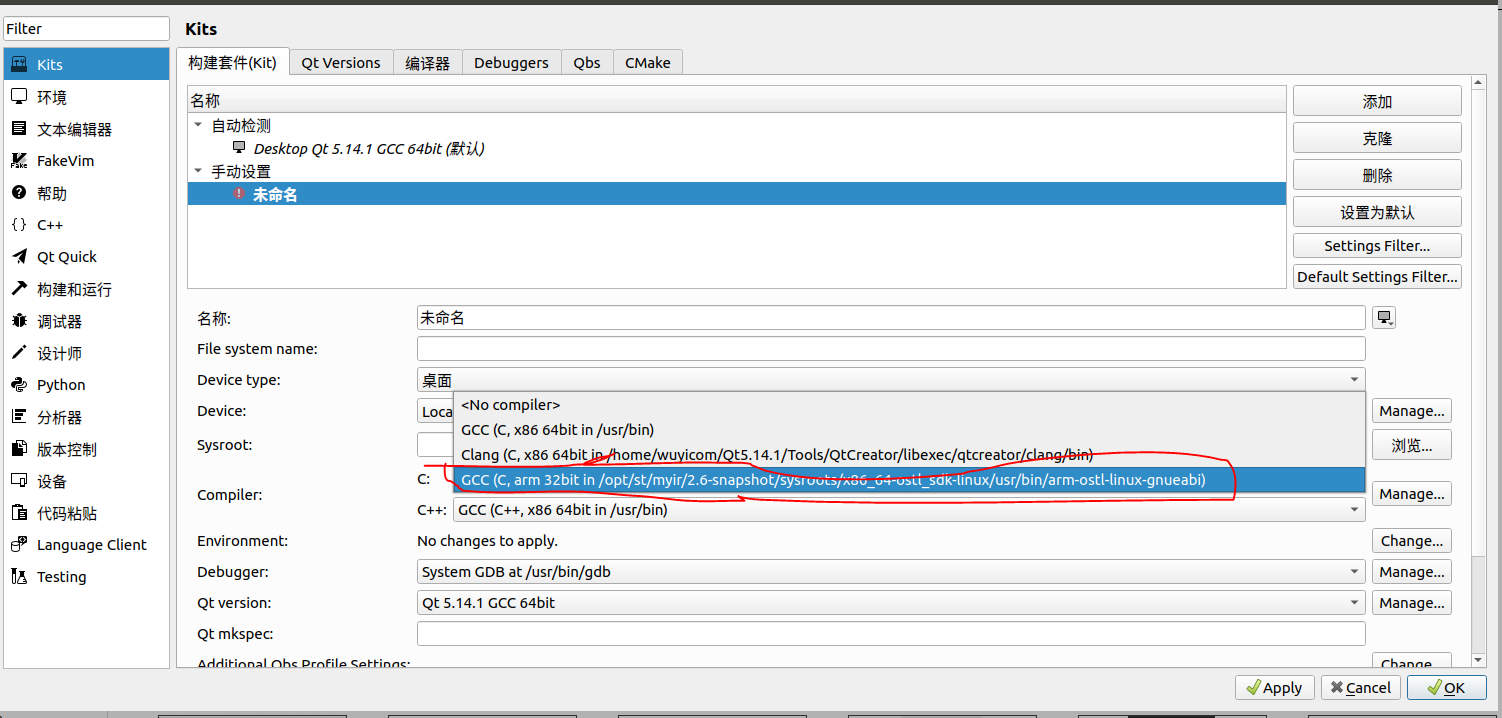Open Settings Filter... dialog
Image resolution: width=1502 pixels, height=718 pixels.
tap(1377, 246)
